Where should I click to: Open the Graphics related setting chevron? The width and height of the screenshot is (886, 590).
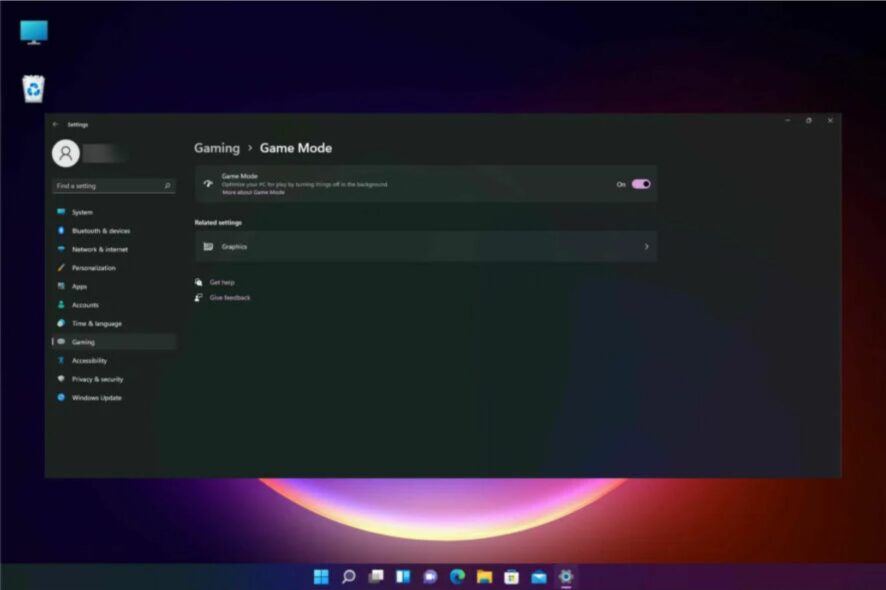pyautogui.click(x=646, y=246)
